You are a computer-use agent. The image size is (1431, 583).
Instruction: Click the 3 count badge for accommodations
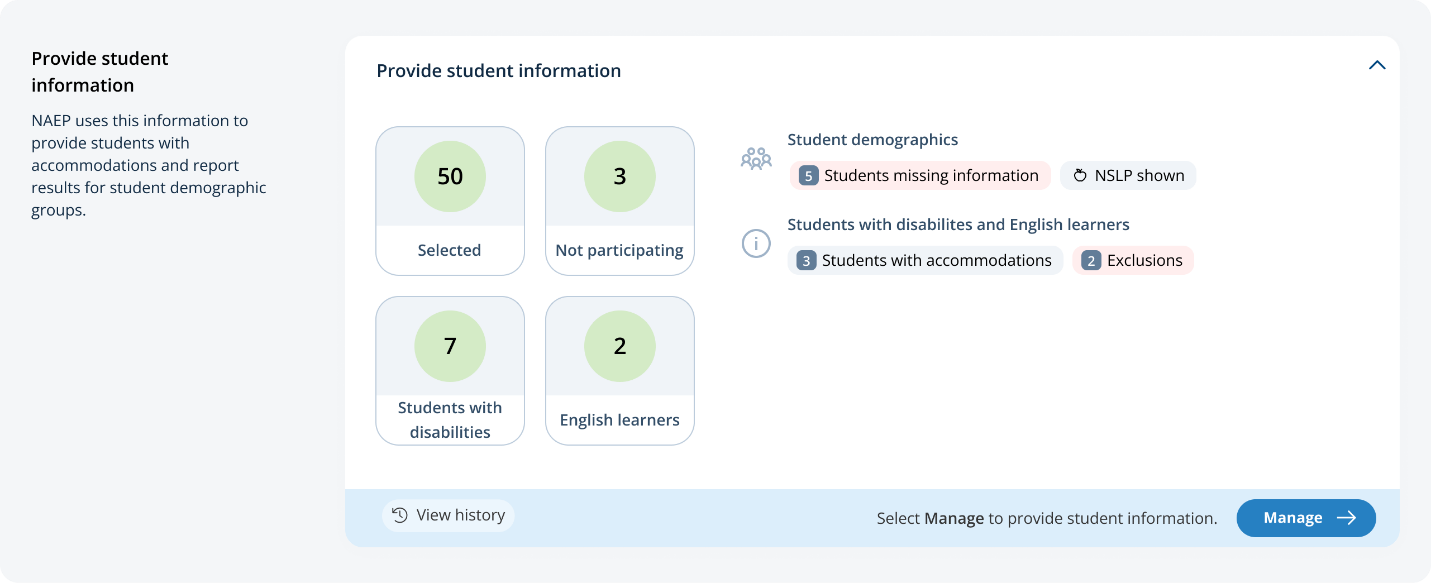click(806, 261)
